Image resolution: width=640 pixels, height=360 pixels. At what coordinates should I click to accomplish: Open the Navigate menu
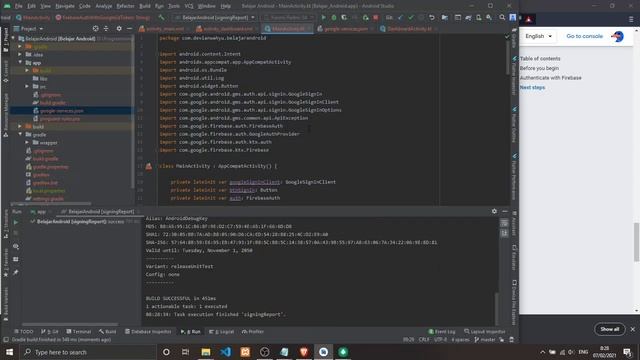point(65,6)
